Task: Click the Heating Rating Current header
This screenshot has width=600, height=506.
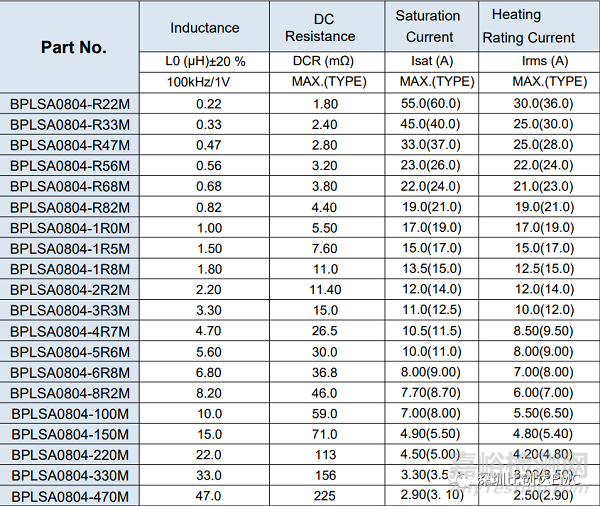Action: pos(529,27)
